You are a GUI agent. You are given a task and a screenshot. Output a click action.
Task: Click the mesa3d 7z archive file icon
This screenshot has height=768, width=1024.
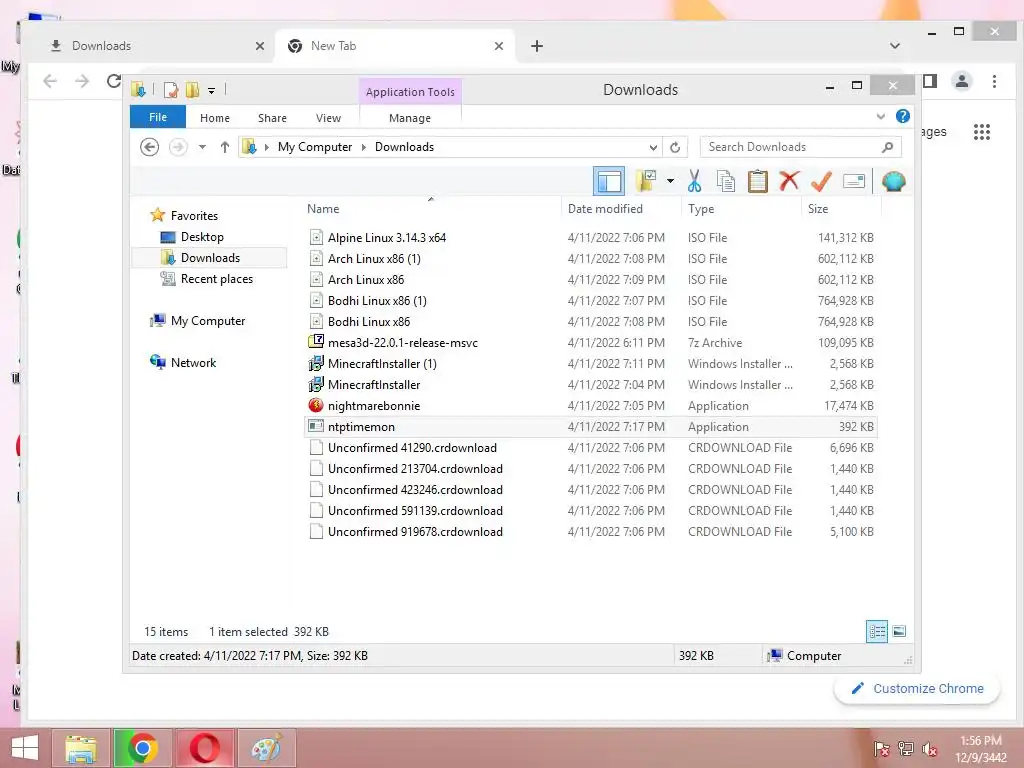coord(316,342)
